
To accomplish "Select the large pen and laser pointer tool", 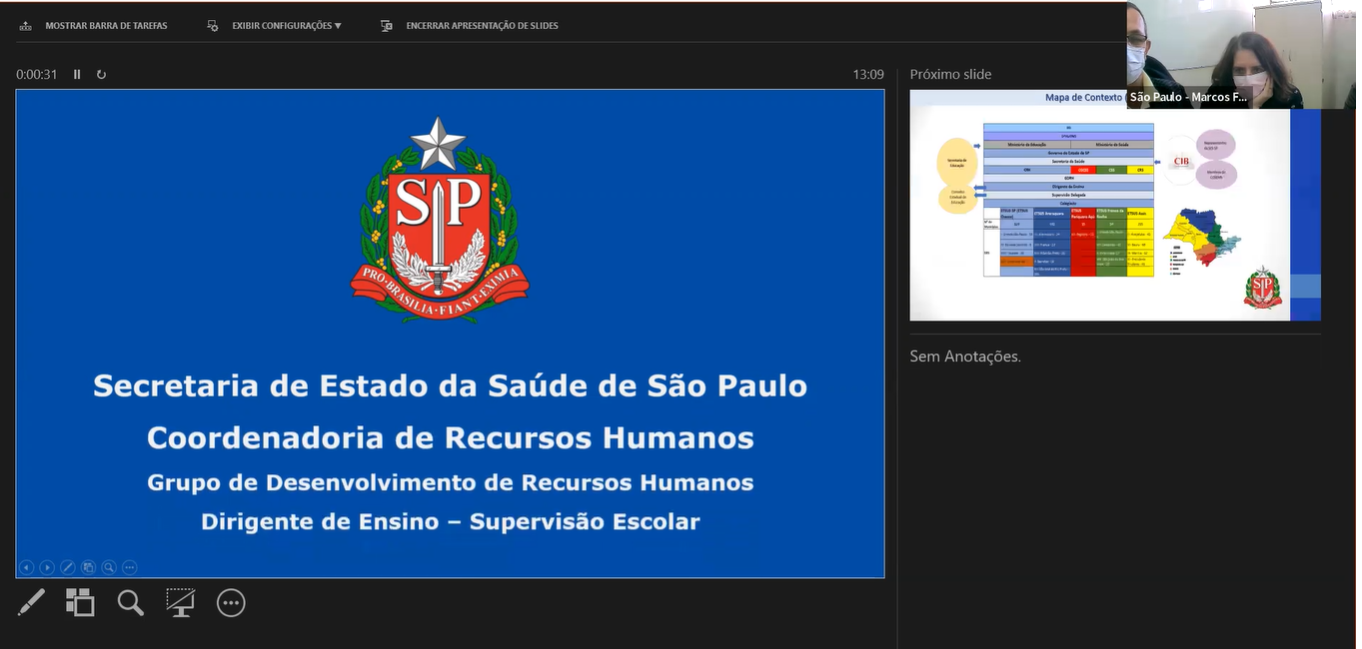I will (31, 602).
